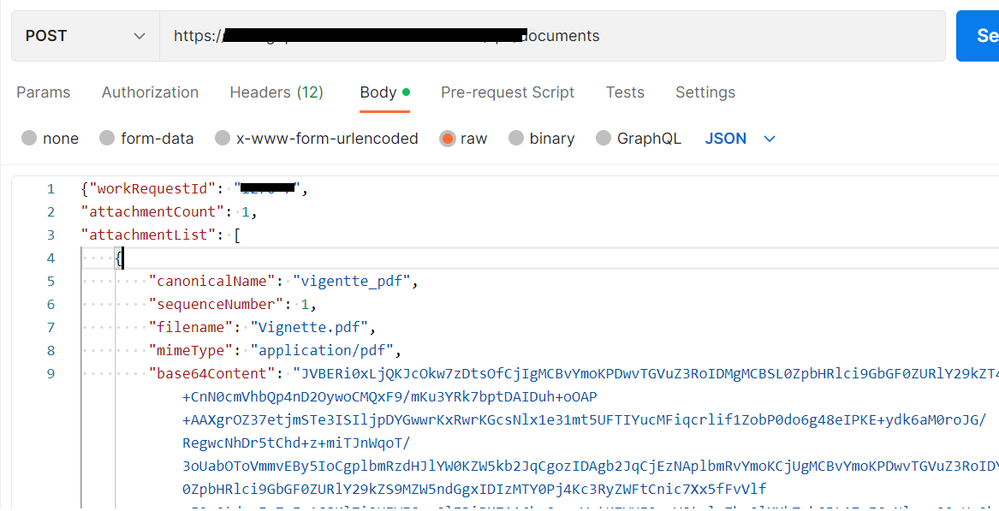
Task: Choose the binary body radio option
Action: coord(516,139)
